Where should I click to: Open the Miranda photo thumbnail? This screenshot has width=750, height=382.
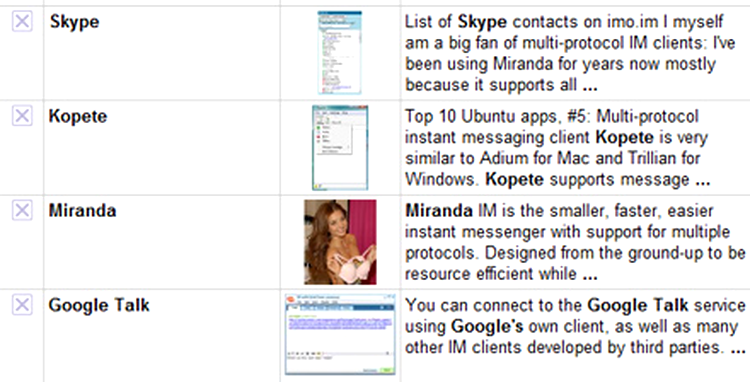point(340,242)
